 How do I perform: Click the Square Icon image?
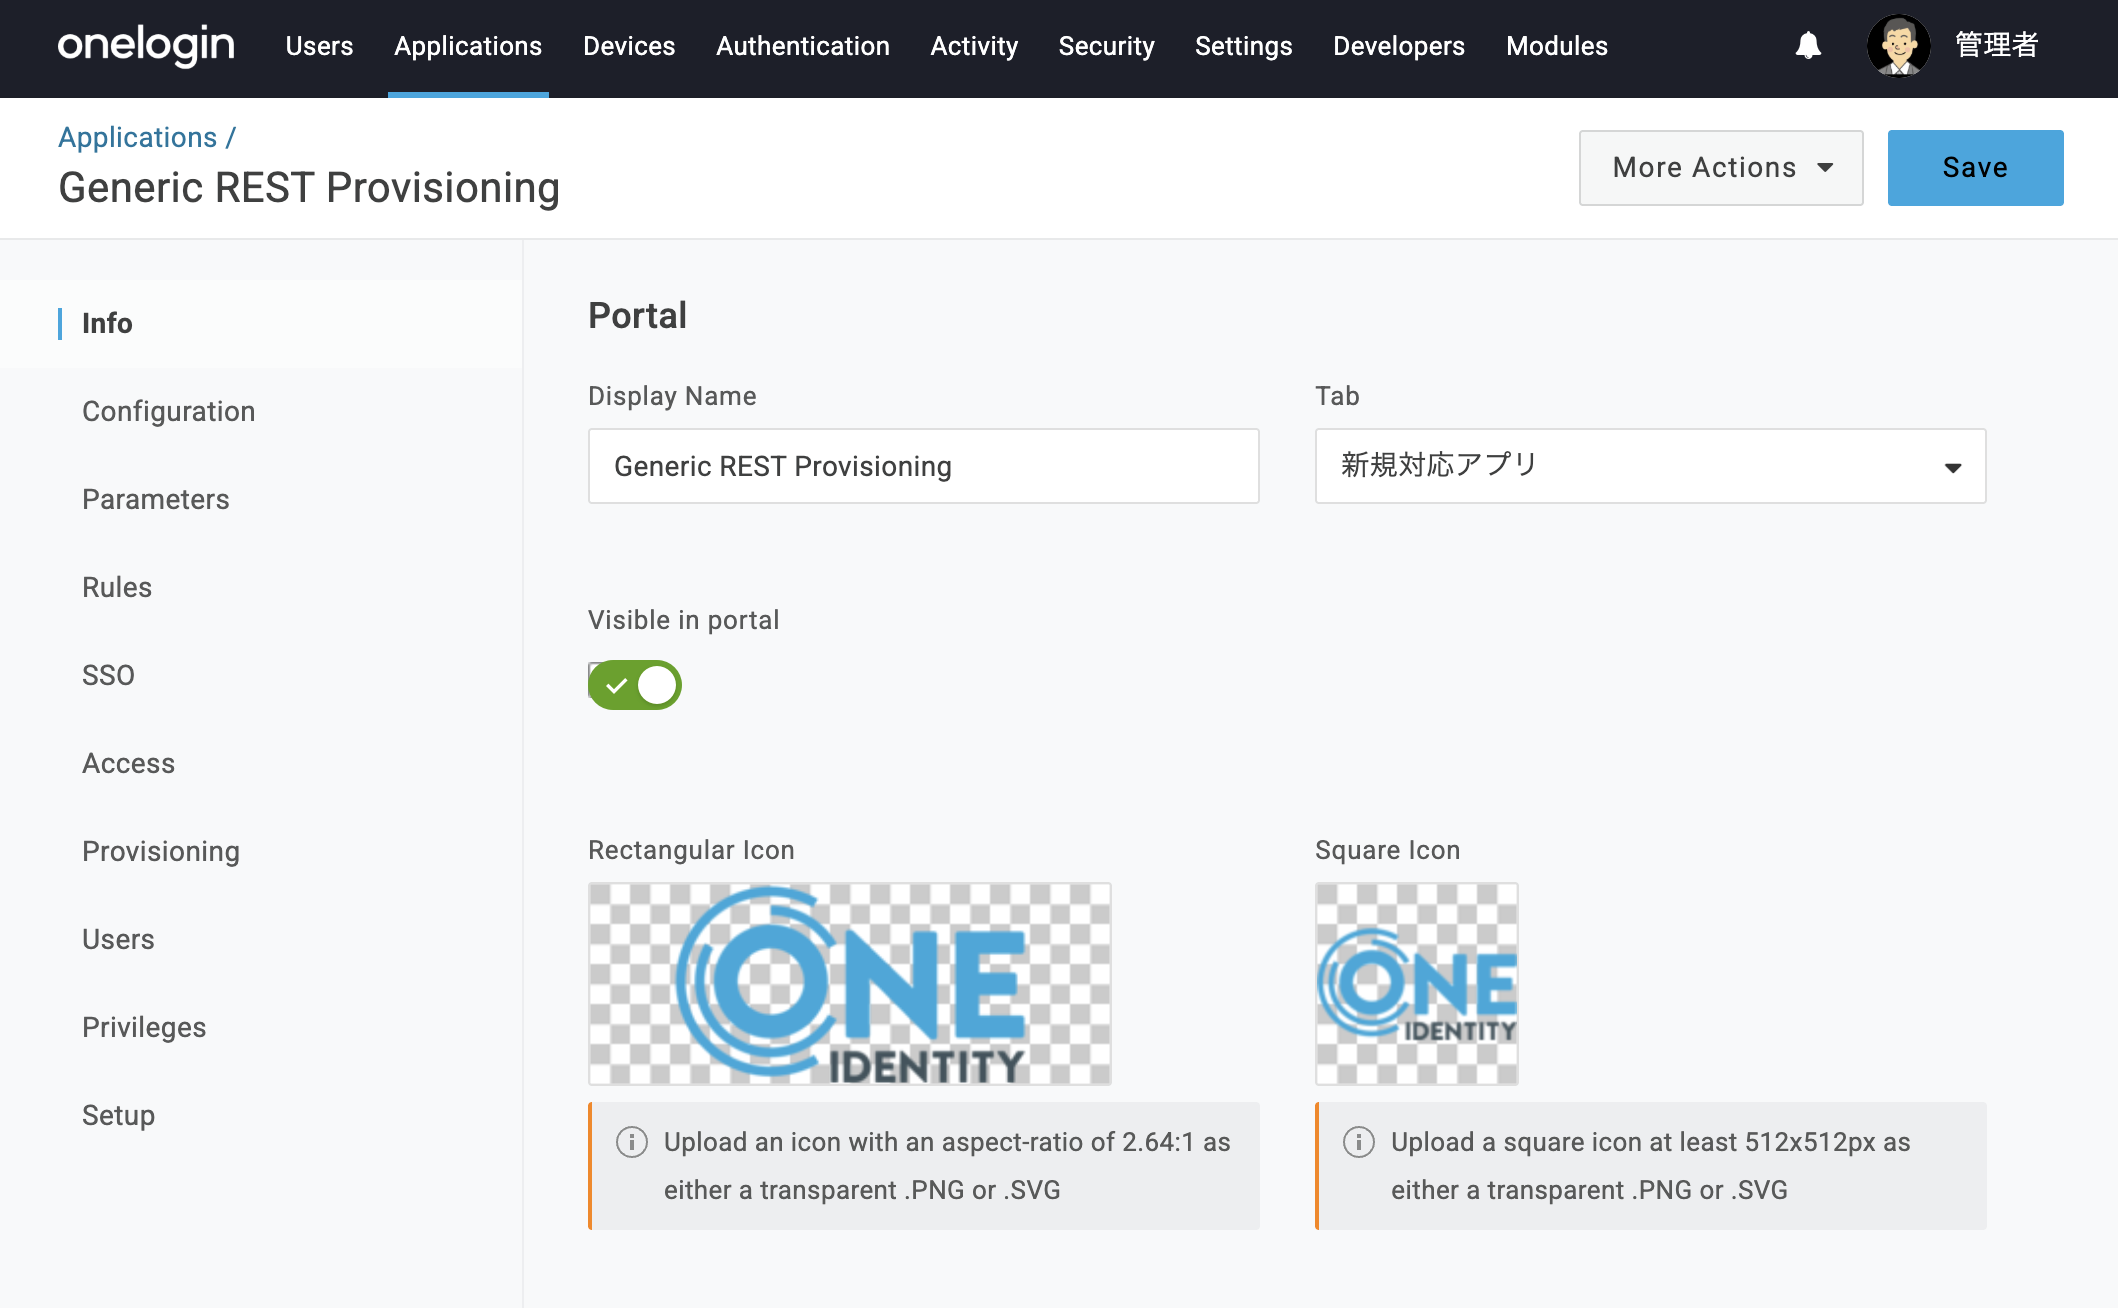[1416, 984]
